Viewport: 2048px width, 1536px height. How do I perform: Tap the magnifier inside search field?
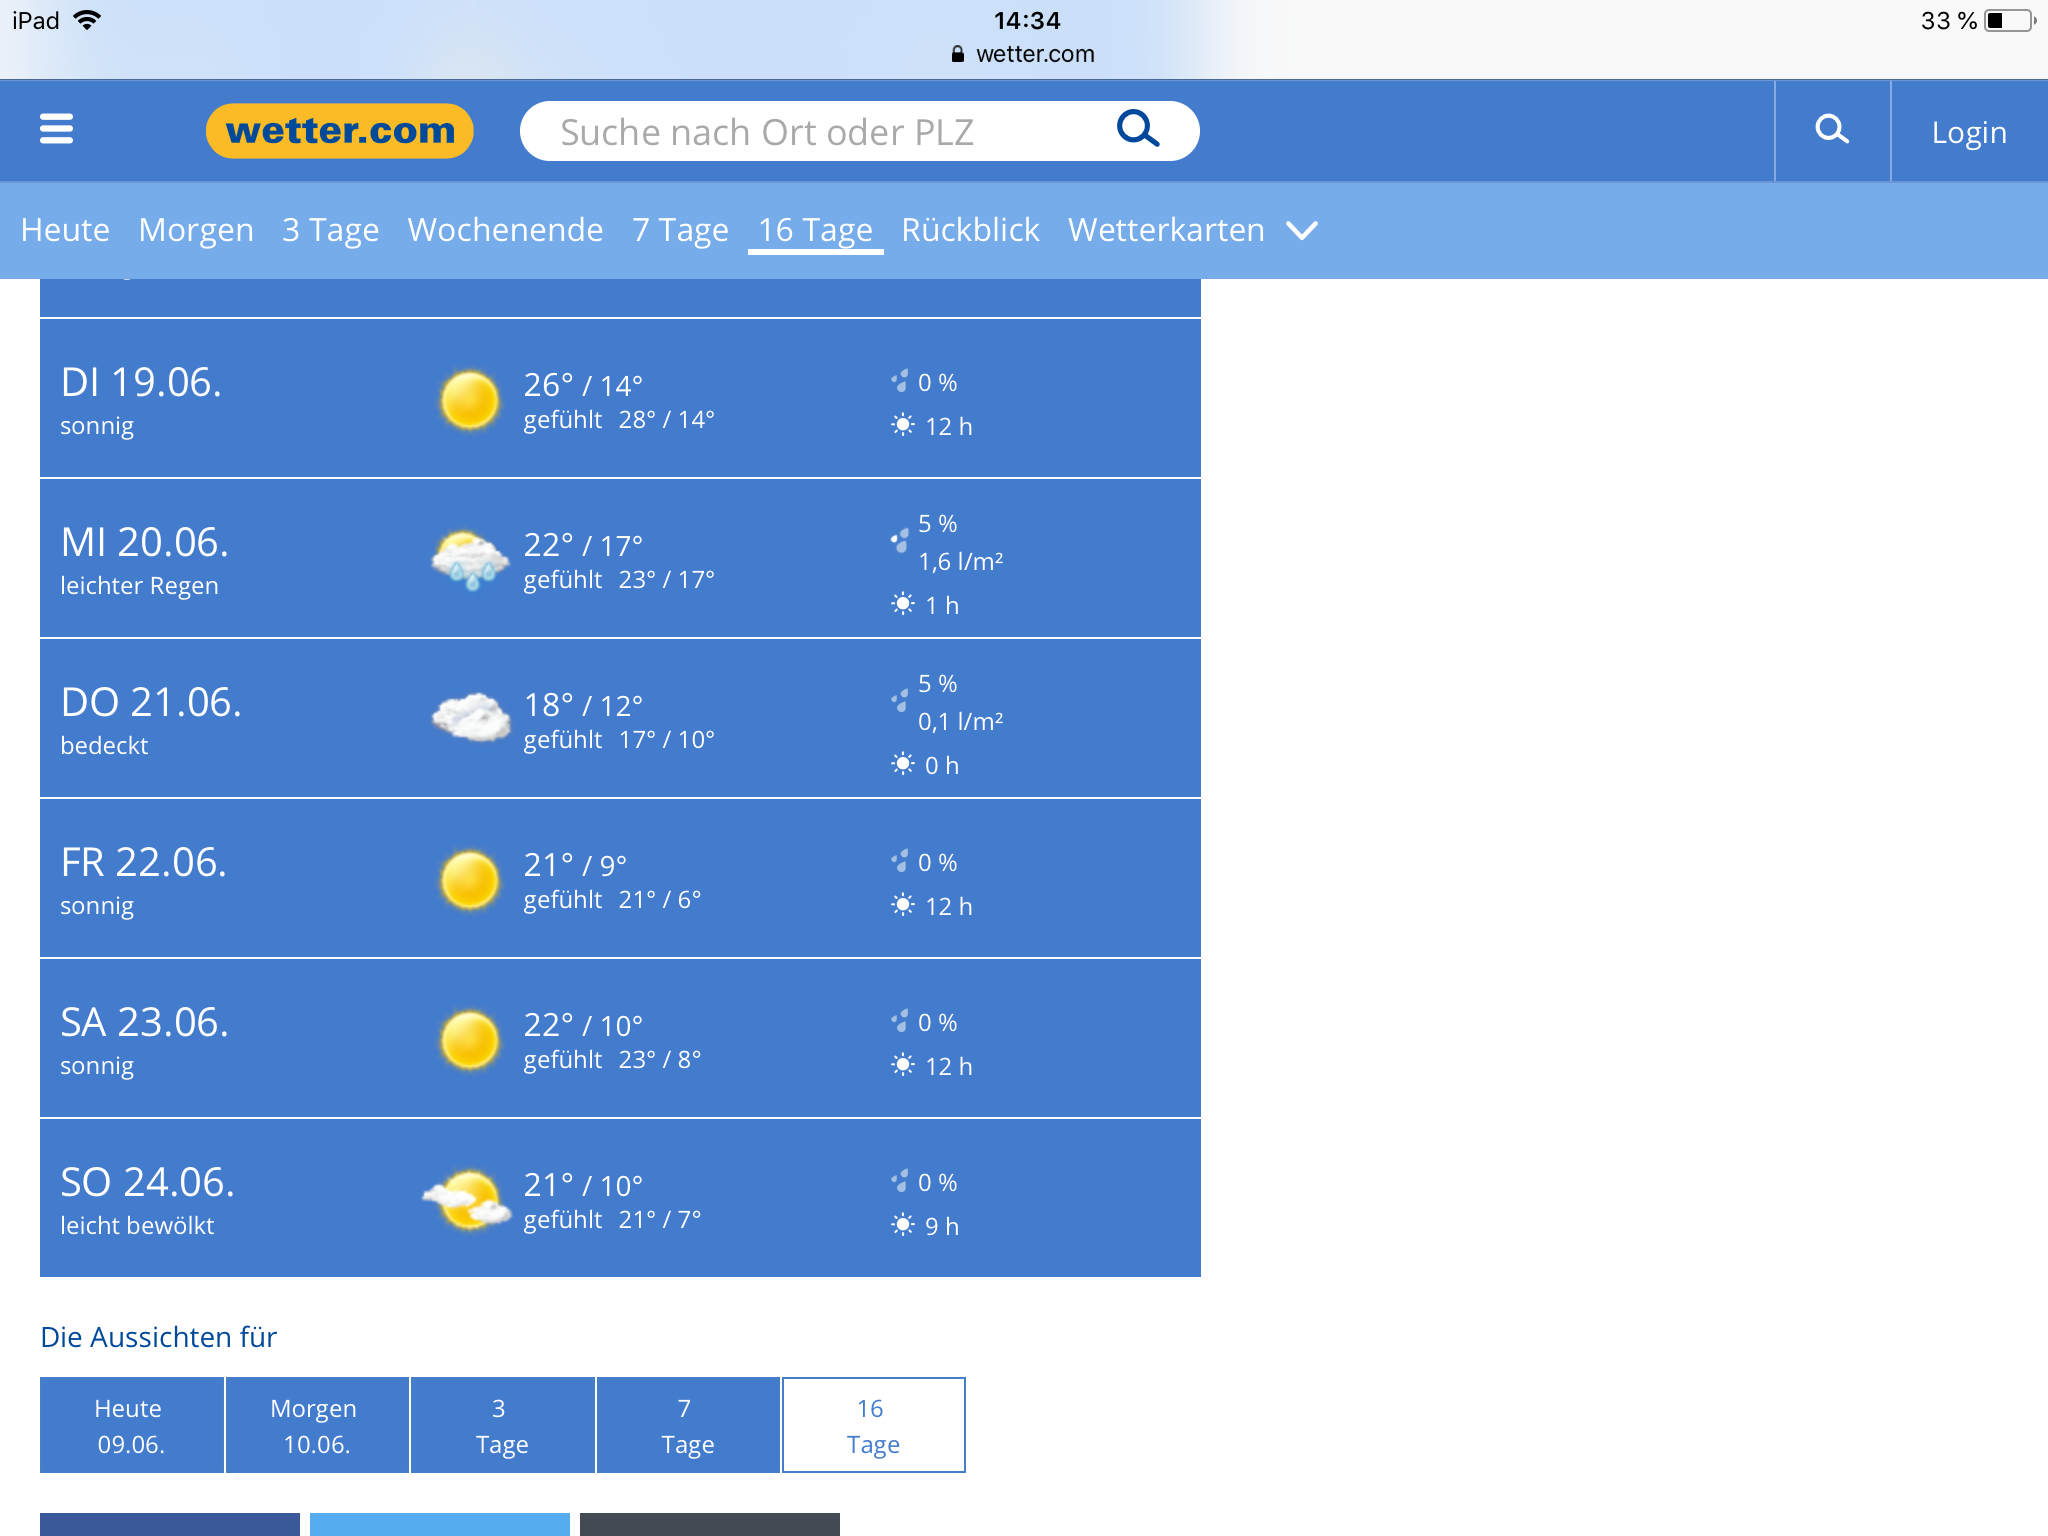[1137, 130]
